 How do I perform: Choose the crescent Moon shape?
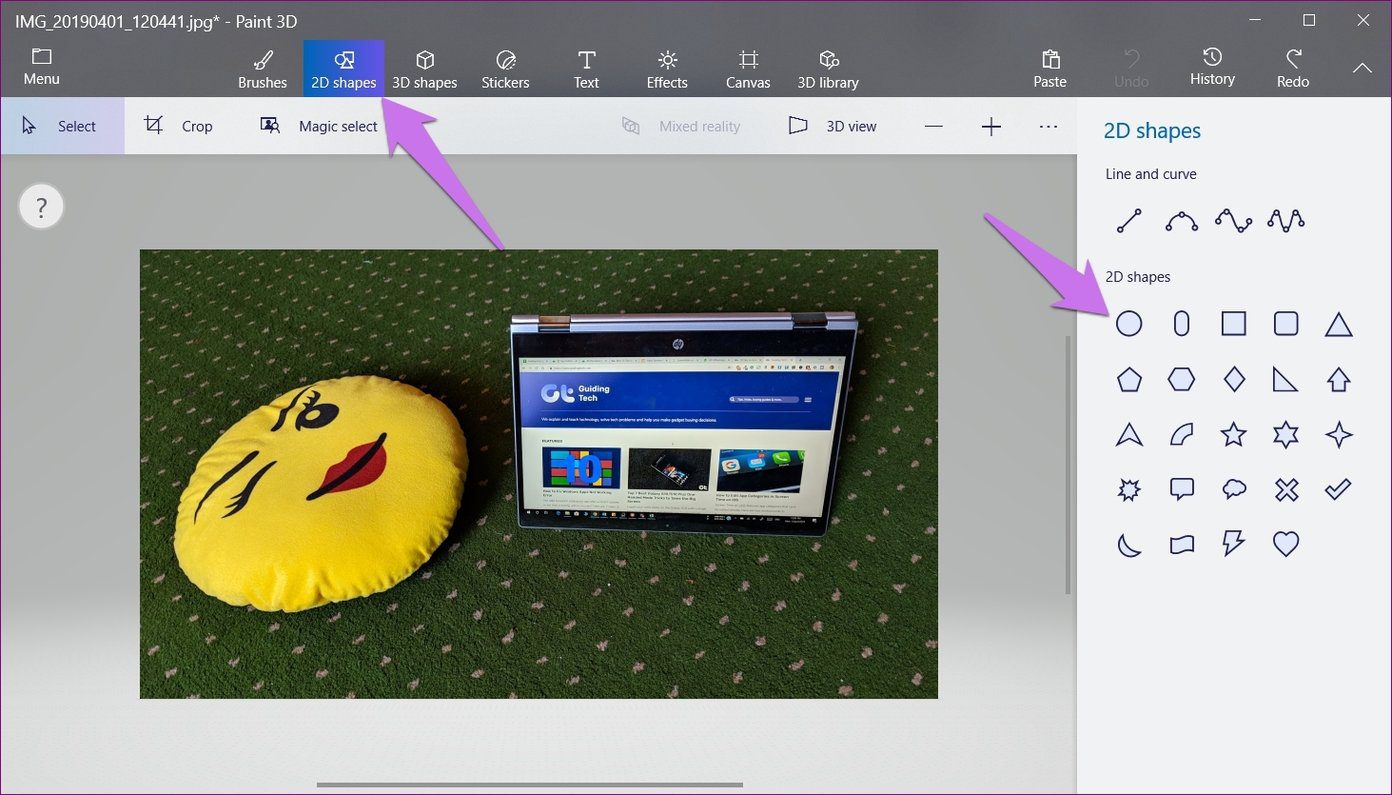point(1129,544)
